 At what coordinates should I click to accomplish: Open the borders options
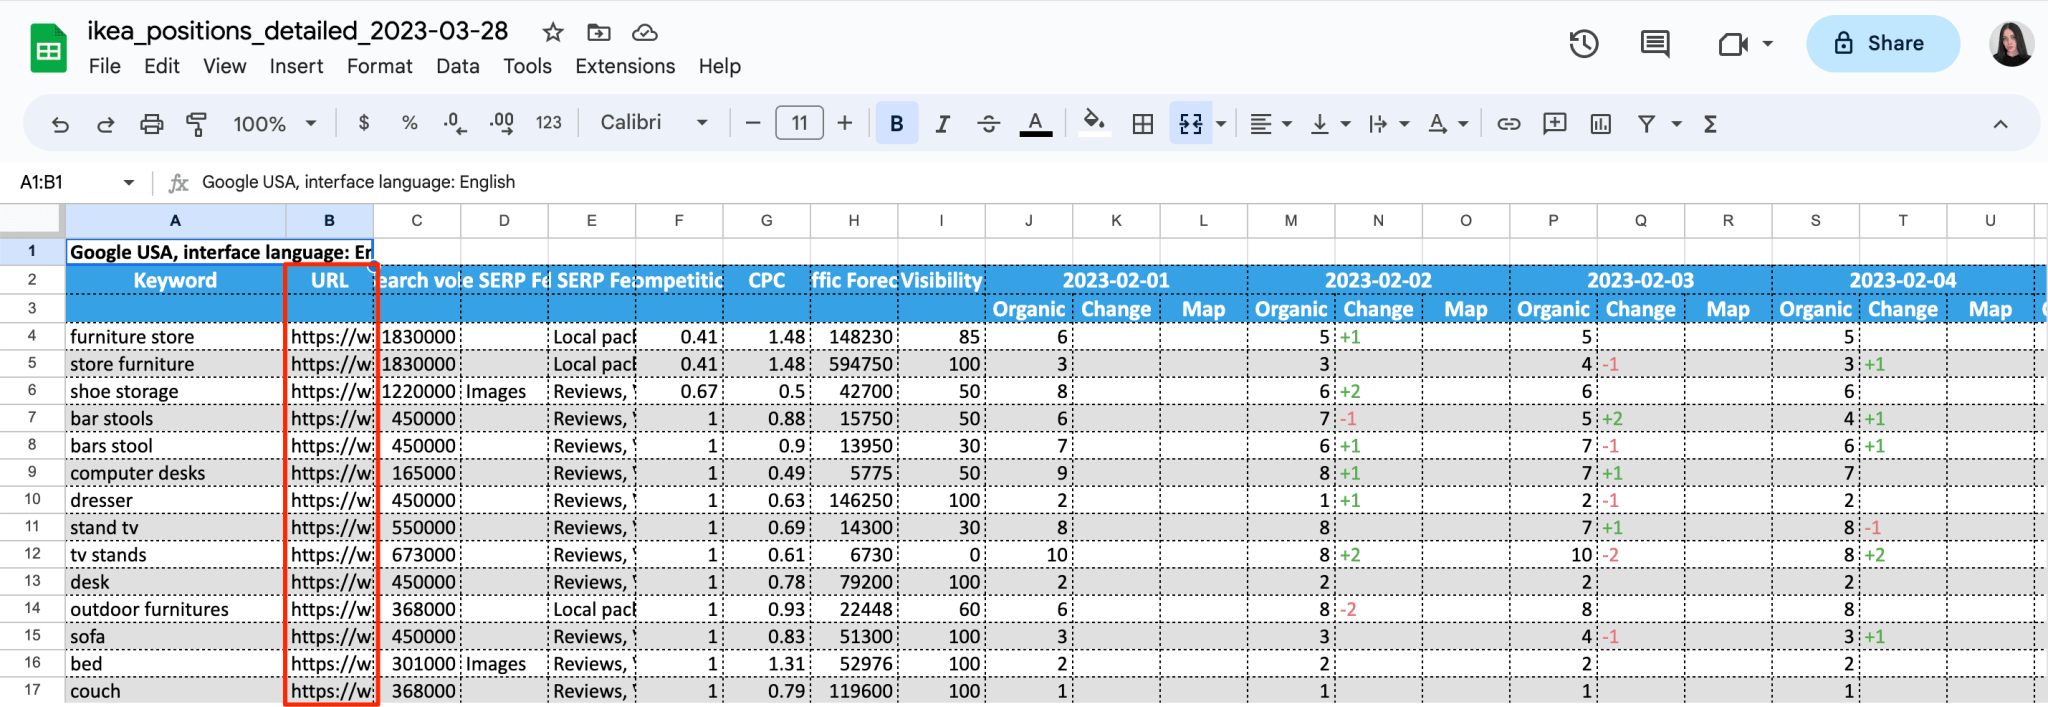click(1143, 124)
